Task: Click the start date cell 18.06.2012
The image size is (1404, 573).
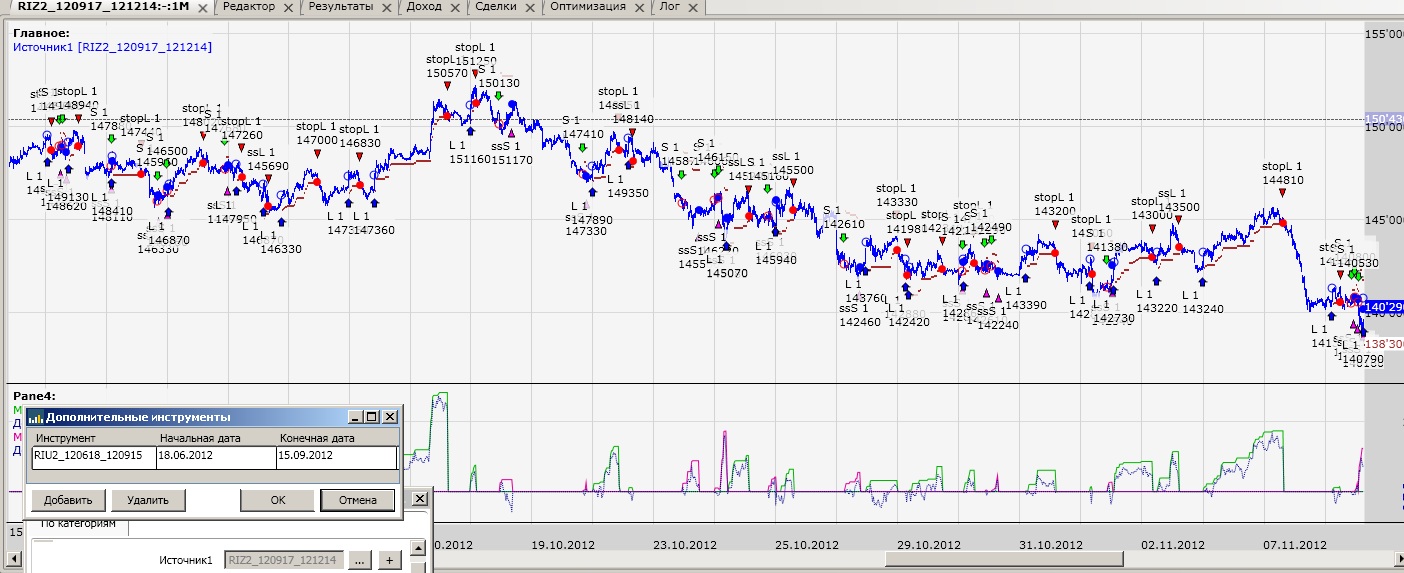Action: coord(215,455)
